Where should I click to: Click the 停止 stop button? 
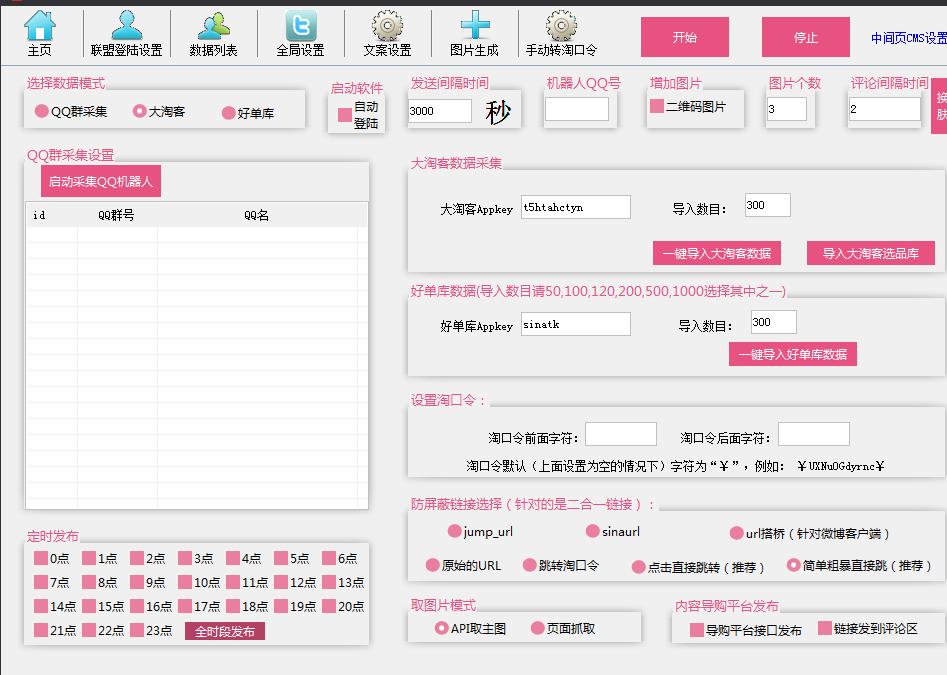[806, 37]
